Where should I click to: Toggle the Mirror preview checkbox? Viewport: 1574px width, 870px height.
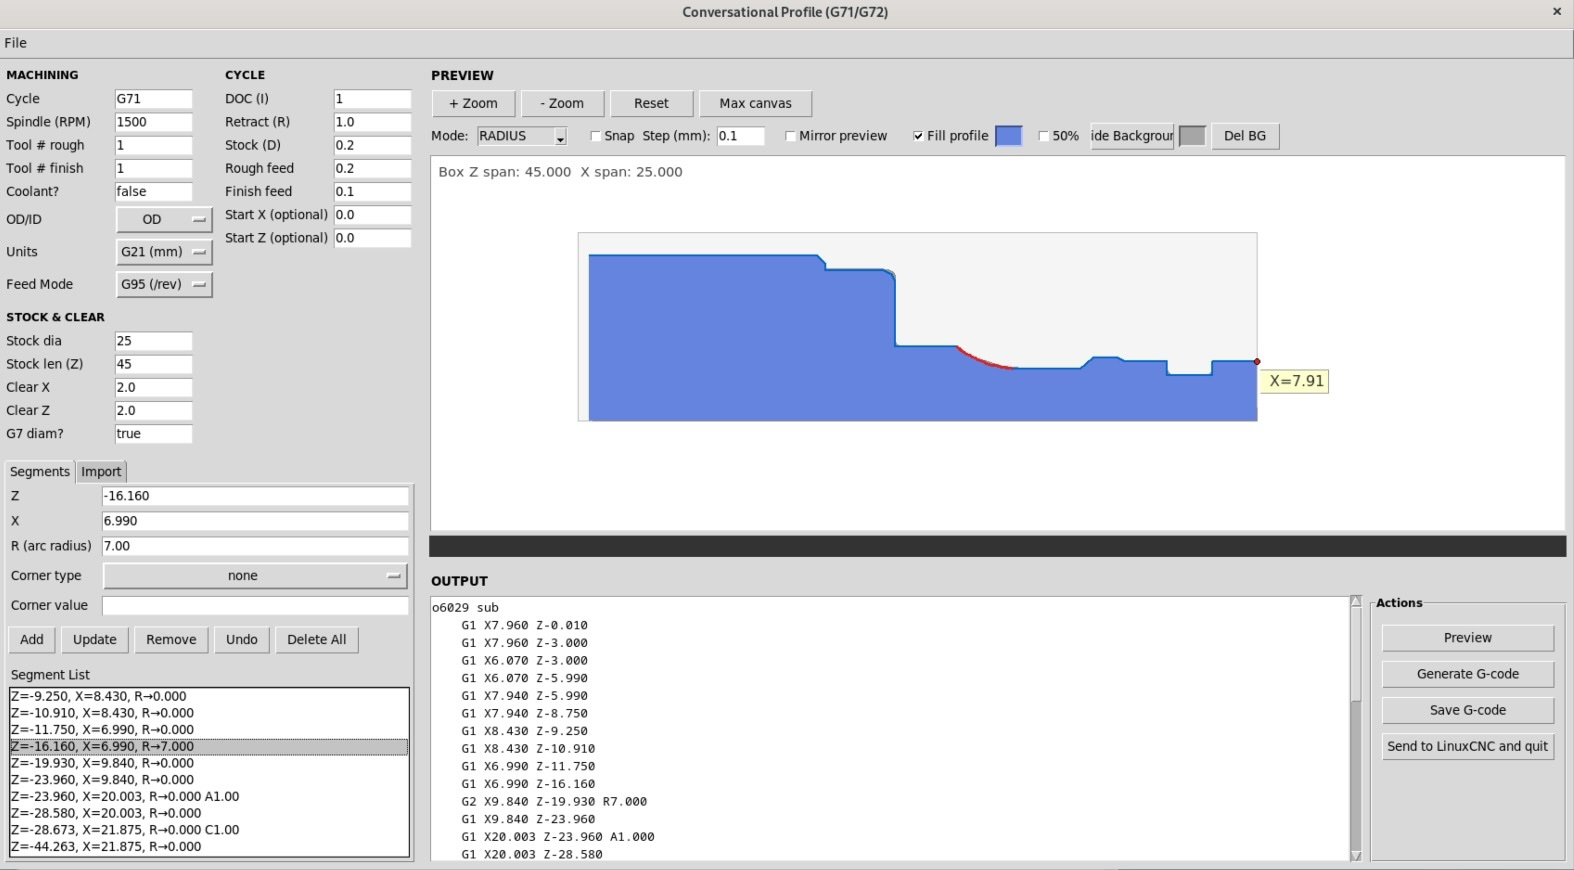click(791, 136)
